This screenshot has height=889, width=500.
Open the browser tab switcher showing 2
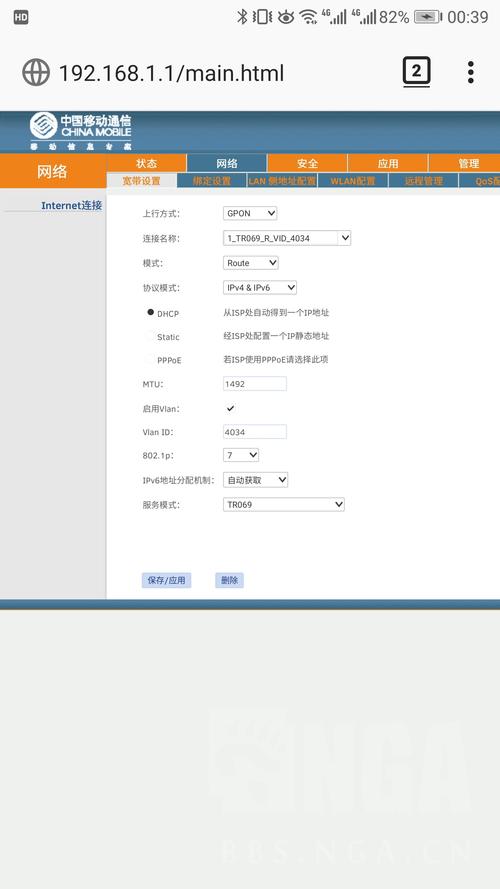click(417, 72)
